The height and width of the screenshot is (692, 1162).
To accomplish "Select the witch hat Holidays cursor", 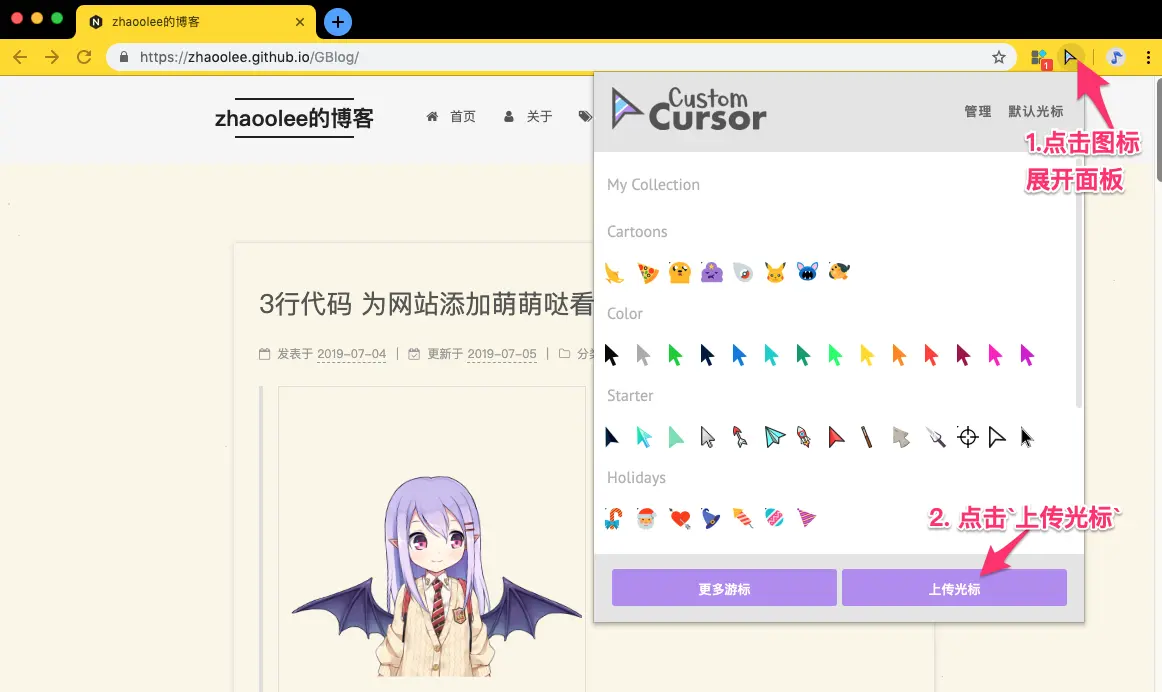I will point(711,519).
